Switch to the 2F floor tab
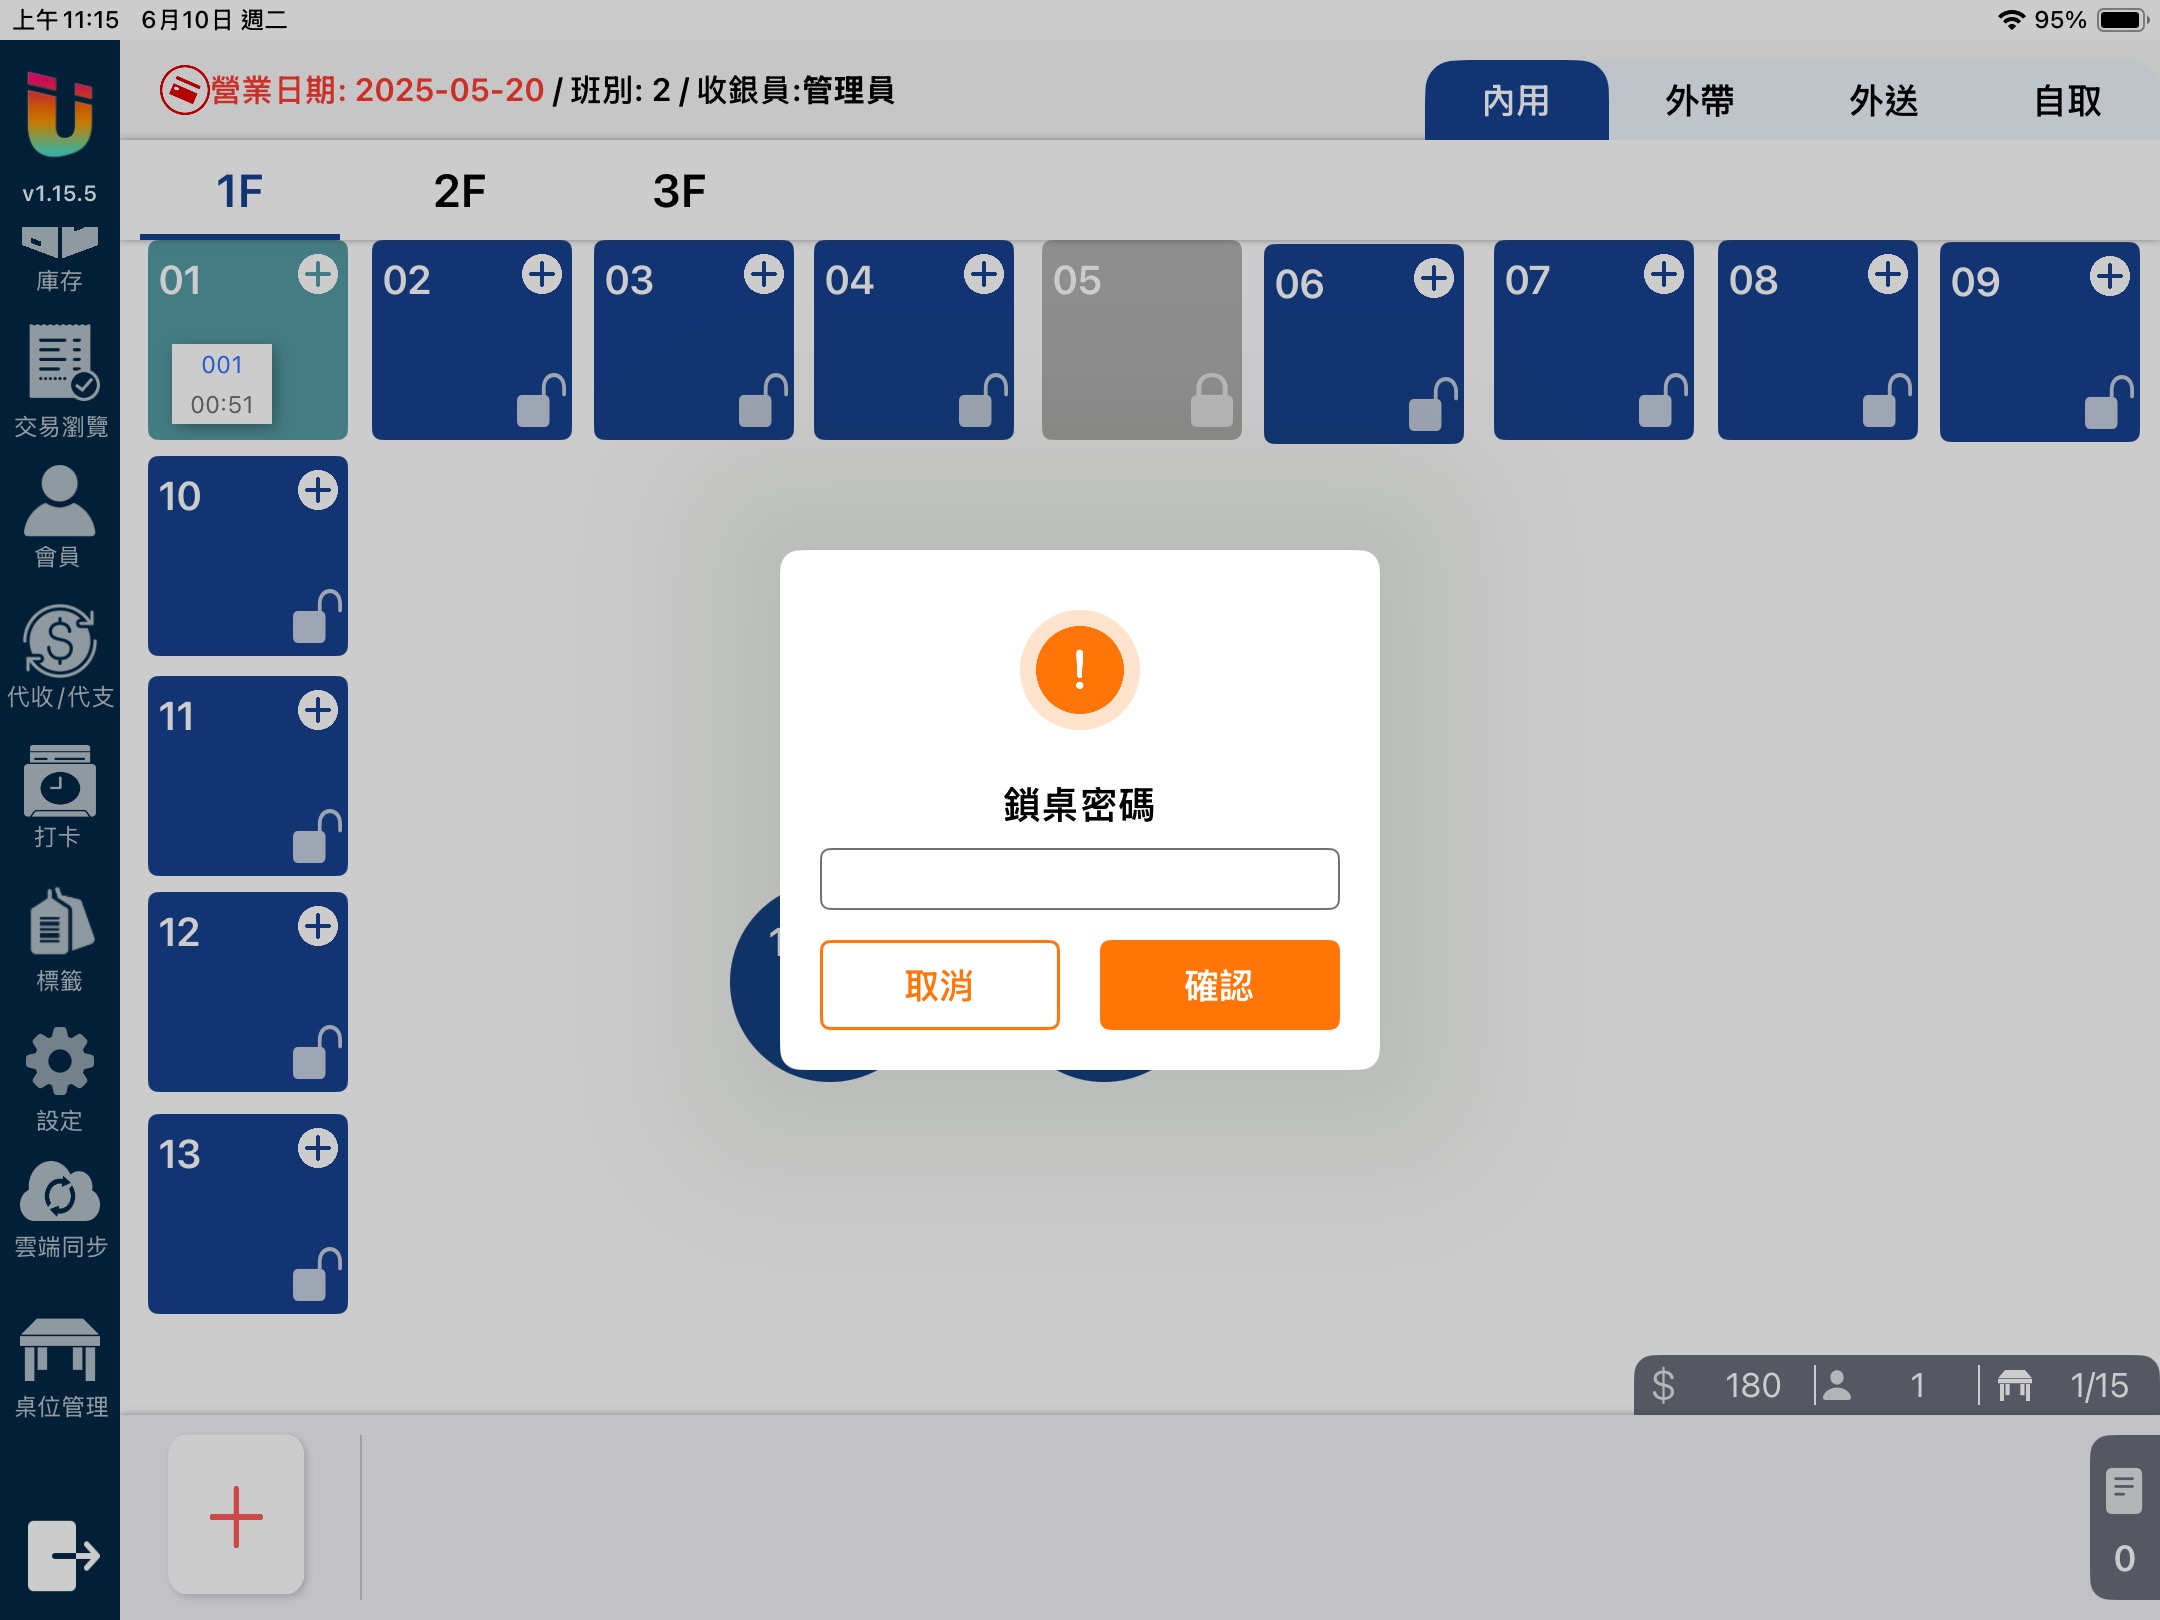The width and height of the screenshot is (2160, 1620). (459, 191)
